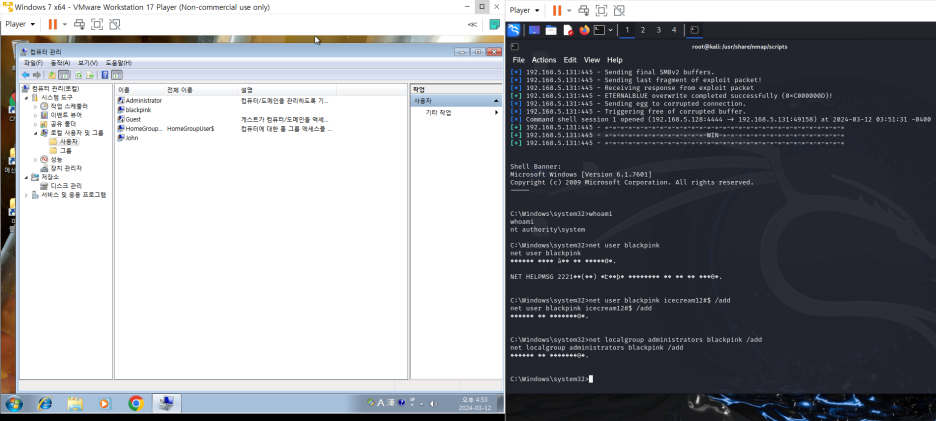Select the Administrator user row
The width and height of the screenshot is (936, 421).
point(140,101)
